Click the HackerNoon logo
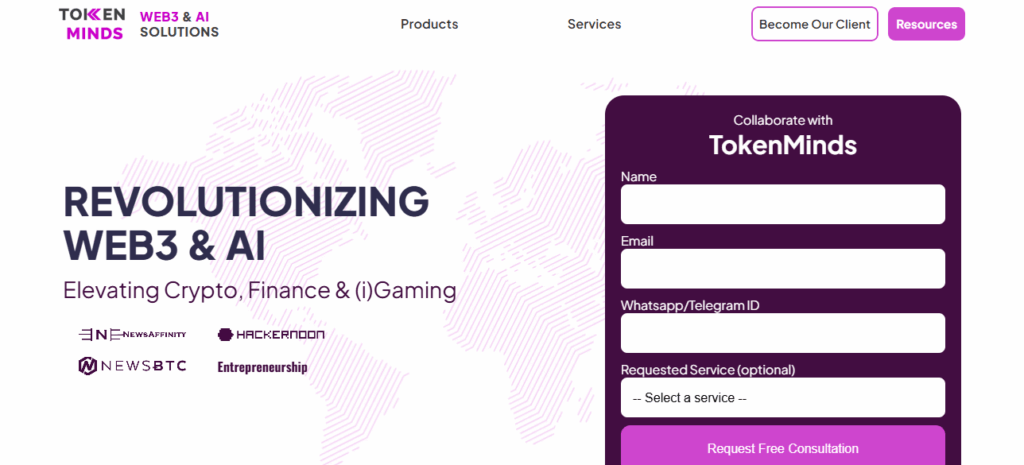This screenshot has width=1024, height=465. (271, 334)
